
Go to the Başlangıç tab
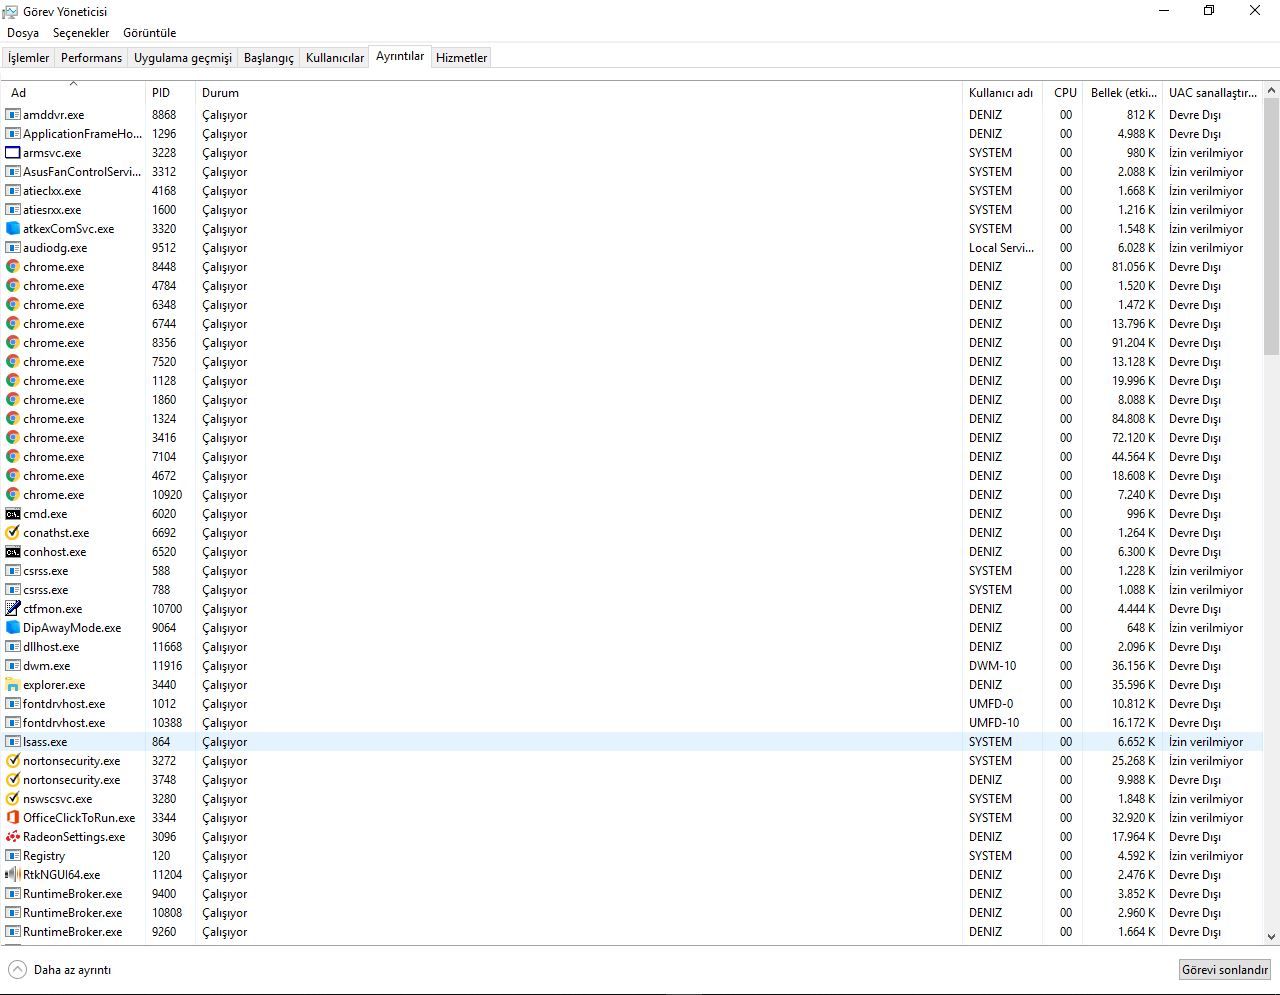pyautogui.click(x=269, y=58)
